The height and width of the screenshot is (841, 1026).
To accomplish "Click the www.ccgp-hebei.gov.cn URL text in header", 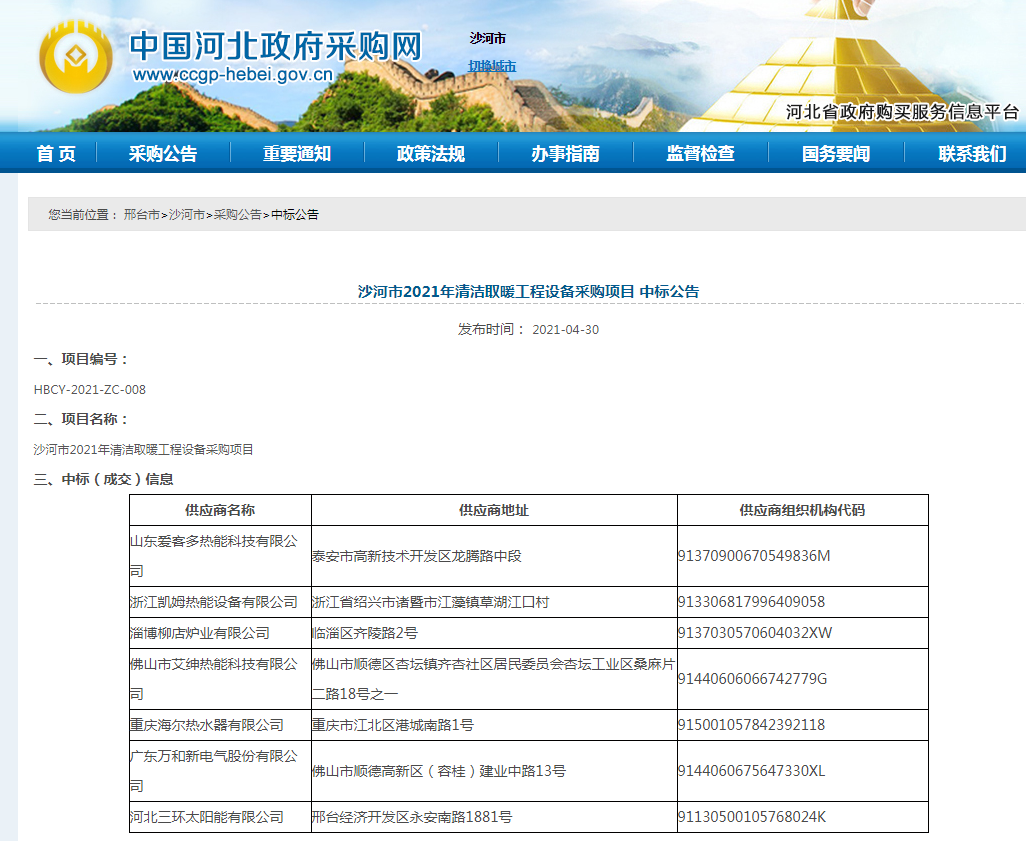I will click(232, 75).
